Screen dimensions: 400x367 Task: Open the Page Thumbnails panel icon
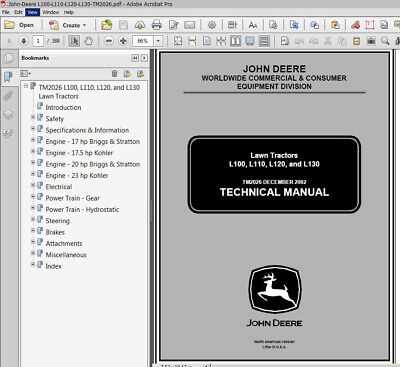pos(9,58)
